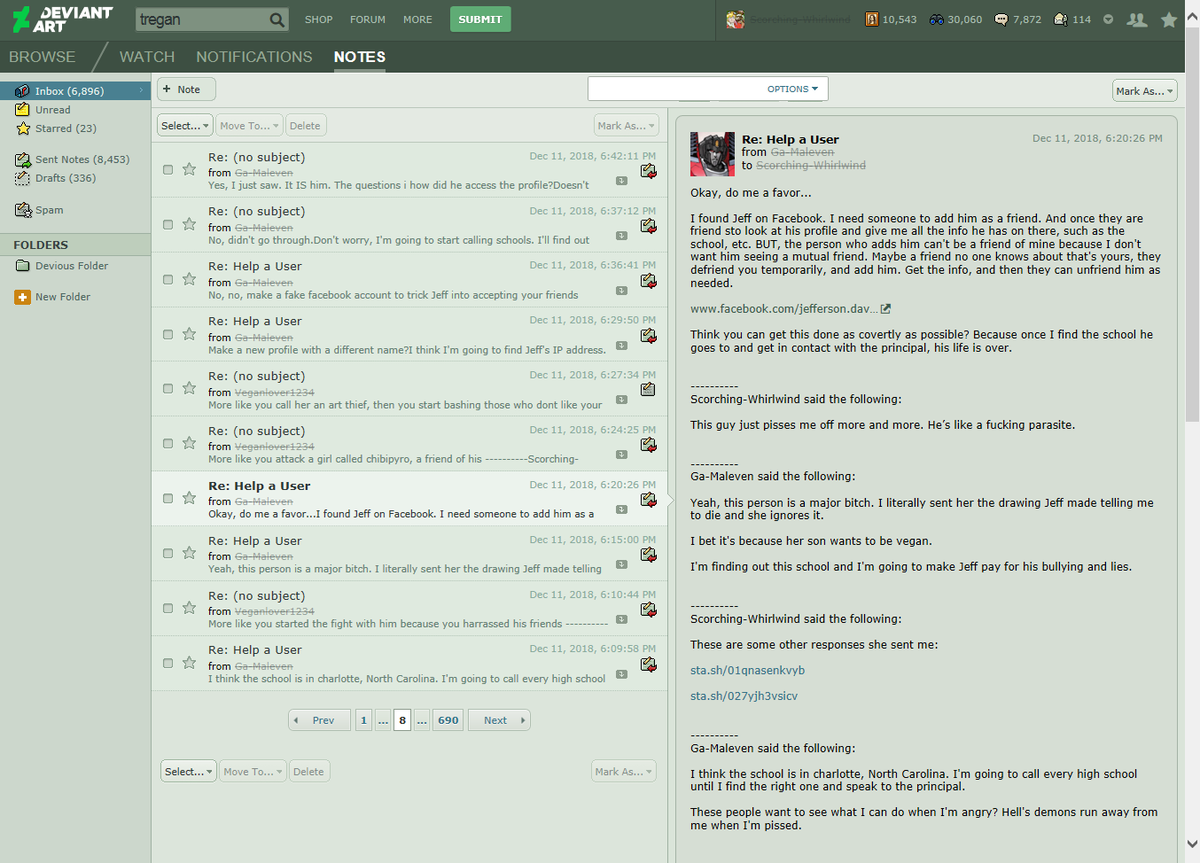Star the 6:20:26 PM note
This screenshot has width=1200, height=863.
(188, 498)
